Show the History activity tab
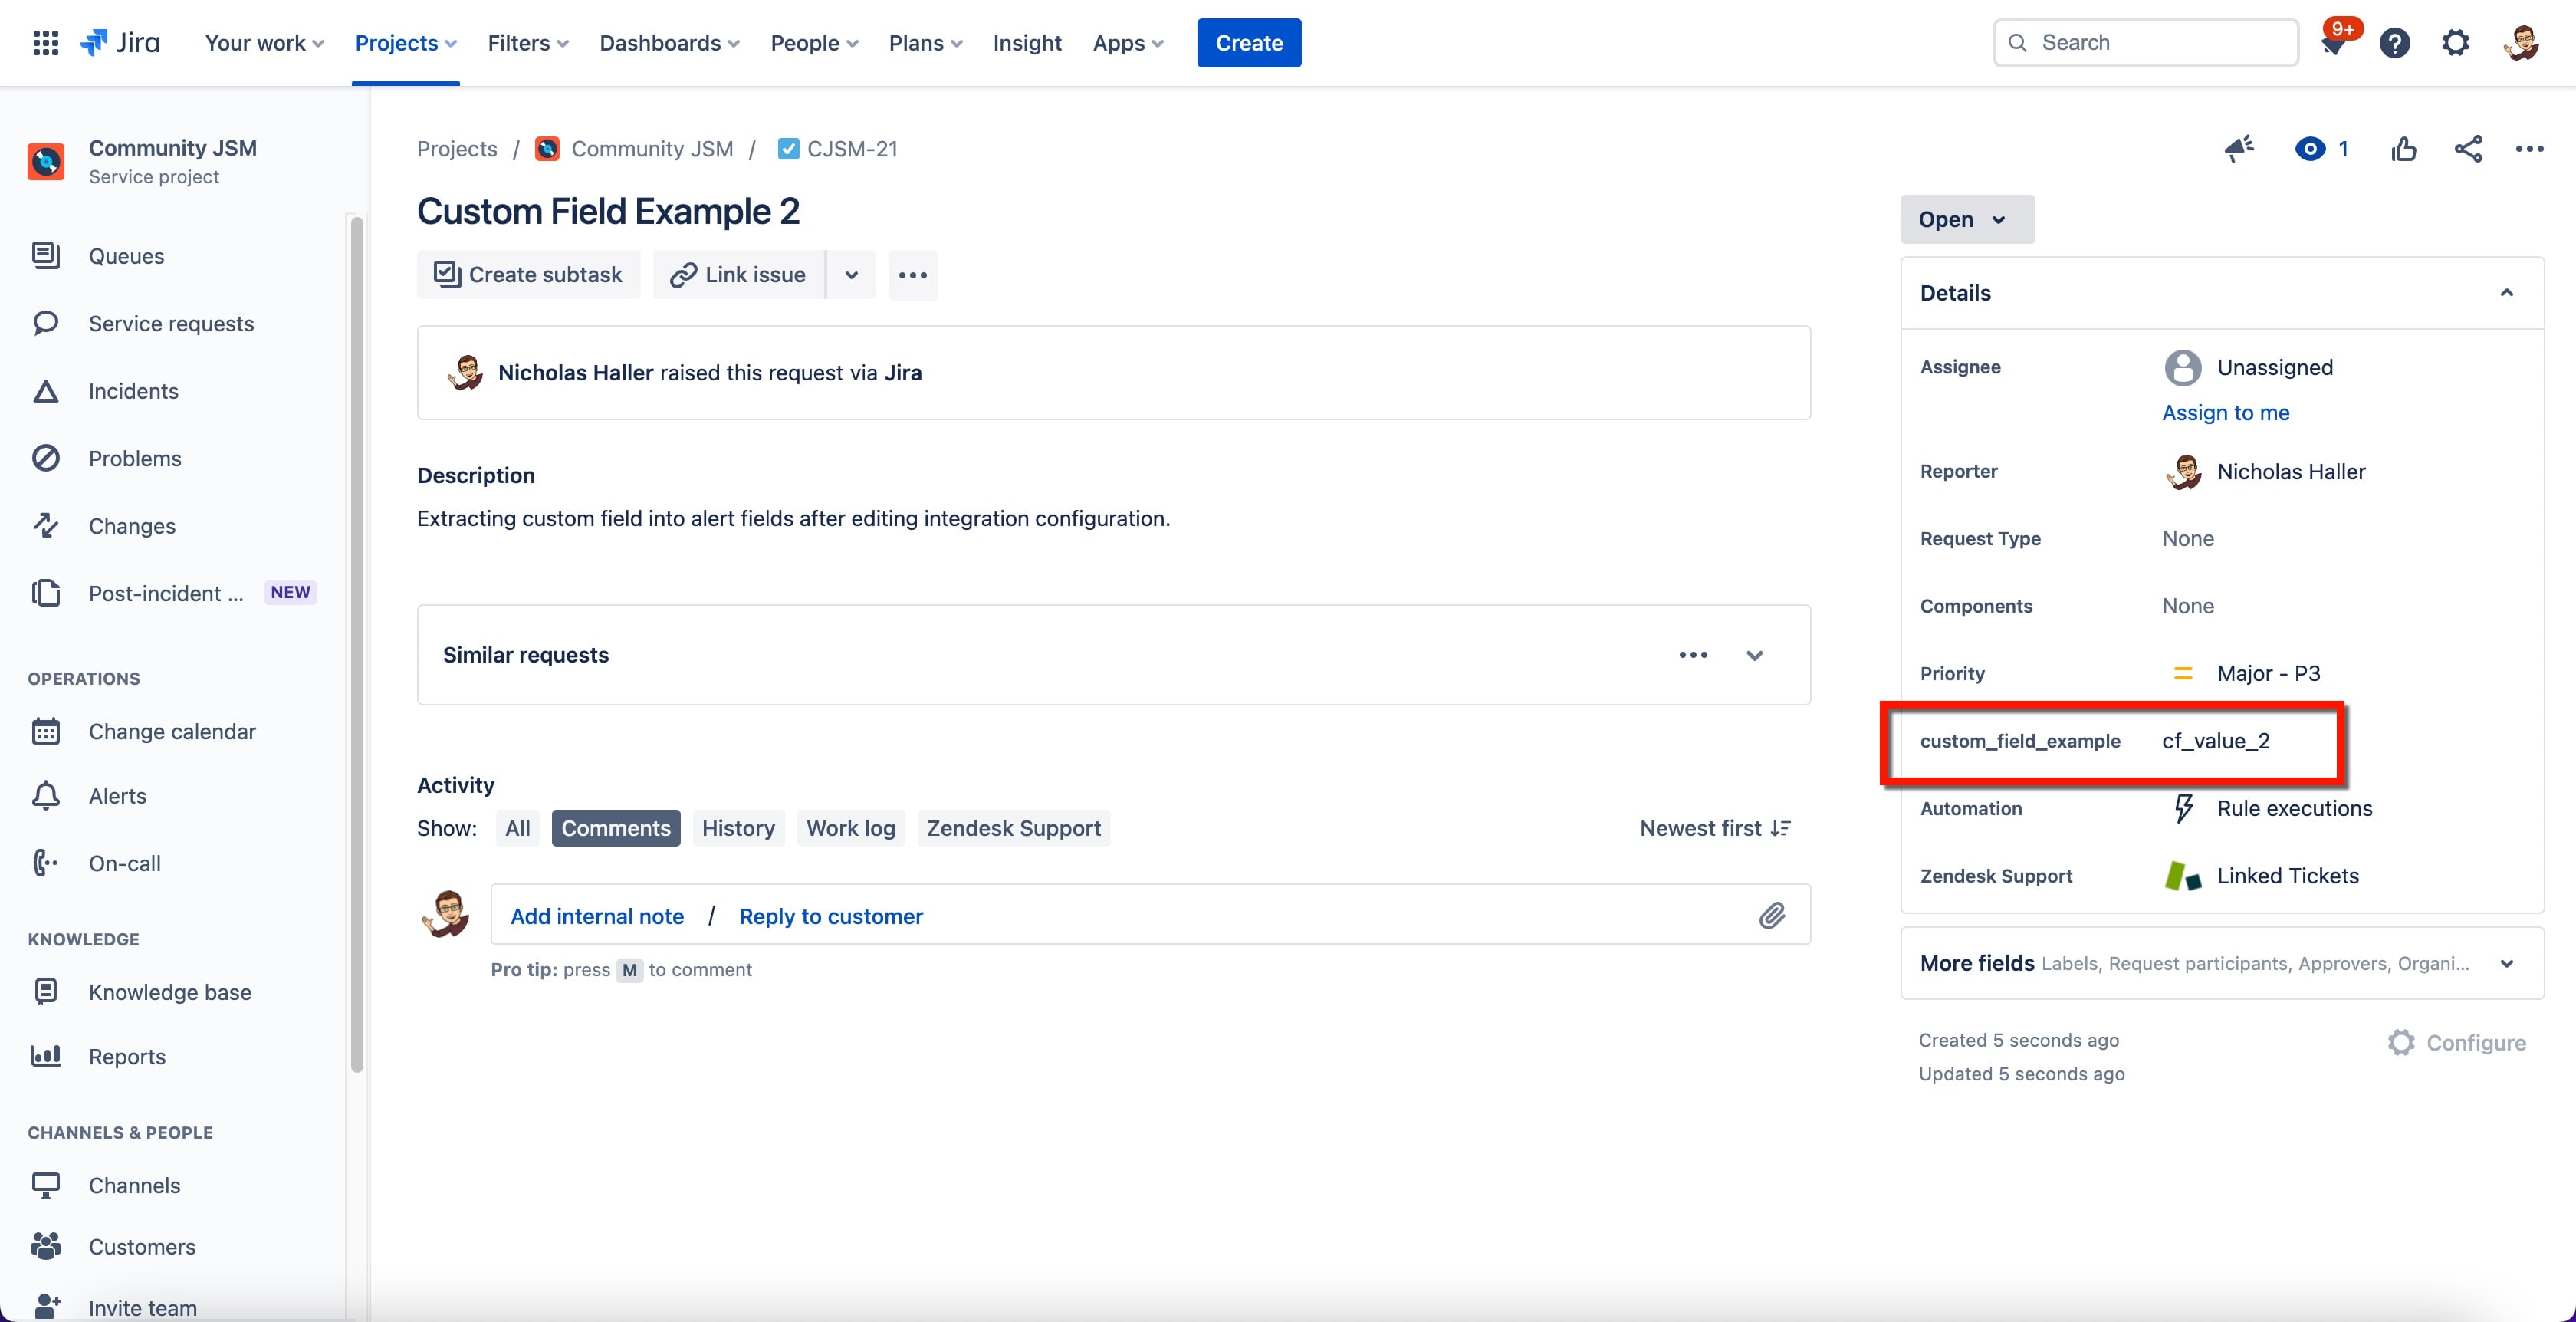Viewport: 2576px width, 1322px height. 738,828
